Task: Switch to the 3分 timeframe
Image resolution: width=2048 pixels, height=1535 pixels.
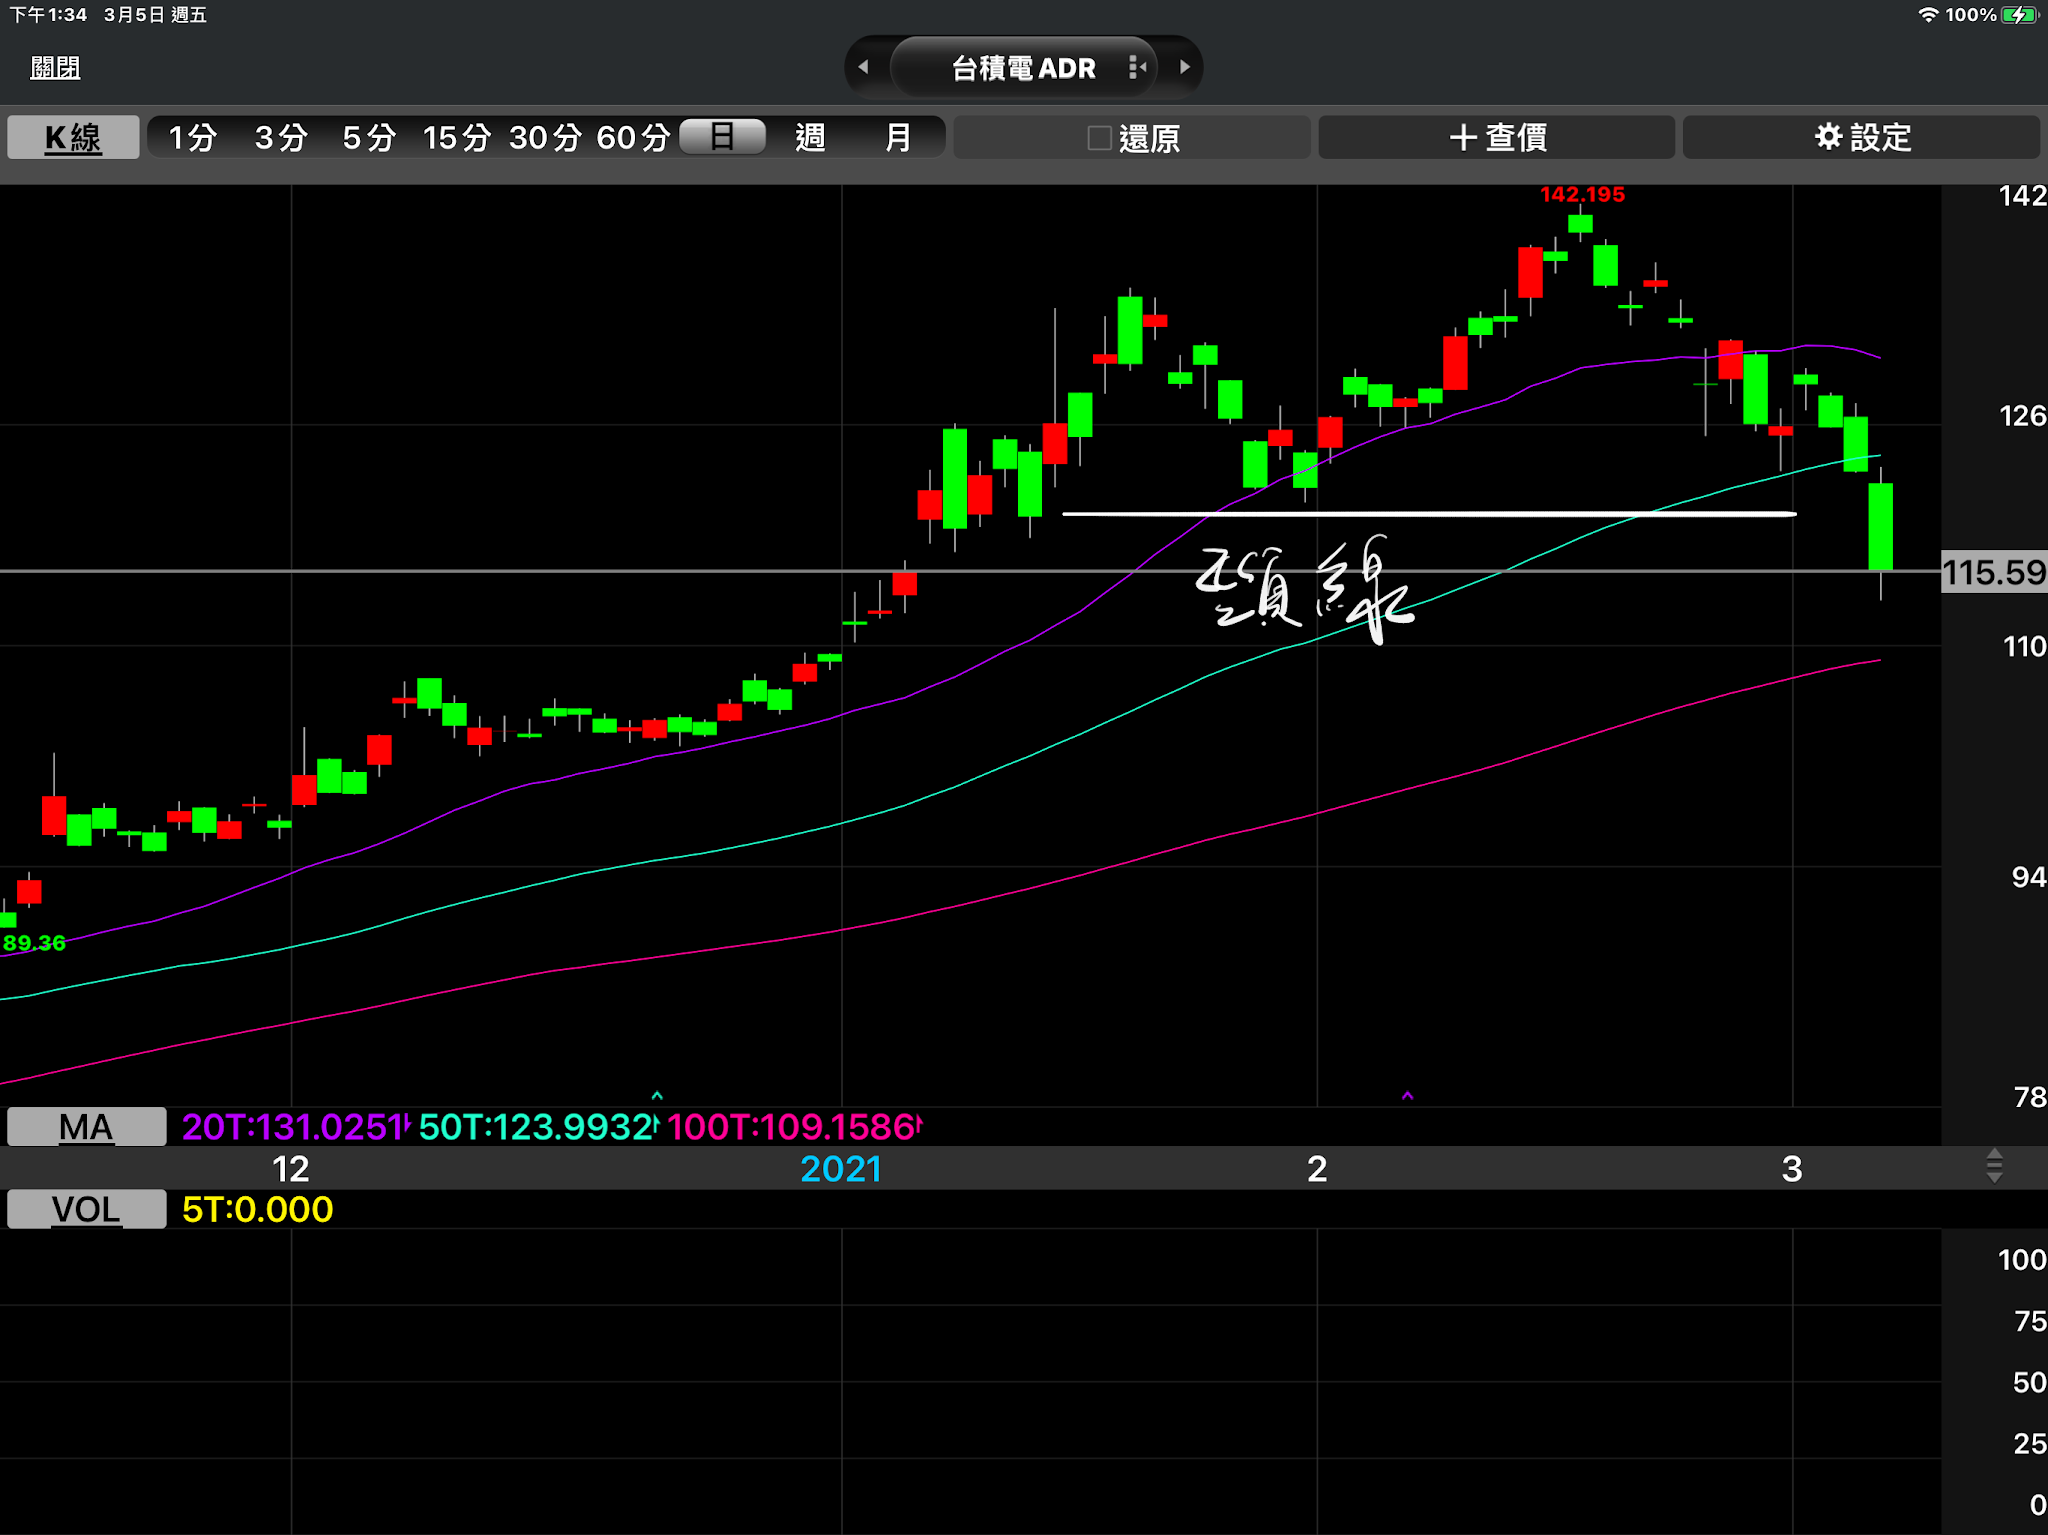Action: (x=280, y=137)
